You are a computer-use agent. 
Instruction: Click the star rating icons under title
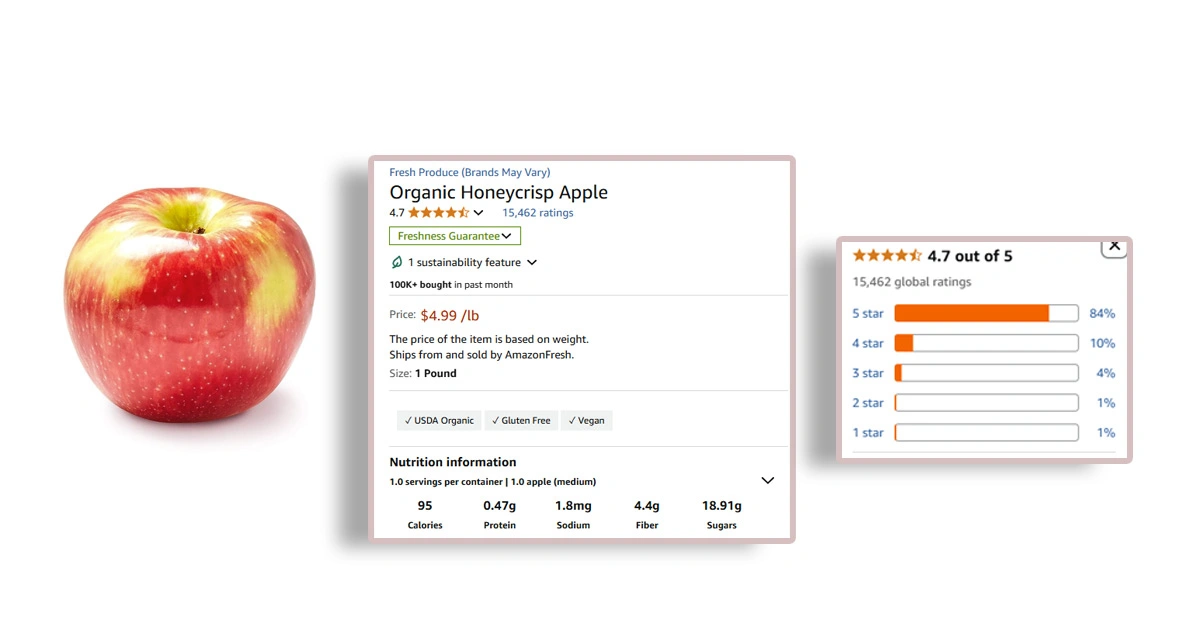[x=438, y=213]
